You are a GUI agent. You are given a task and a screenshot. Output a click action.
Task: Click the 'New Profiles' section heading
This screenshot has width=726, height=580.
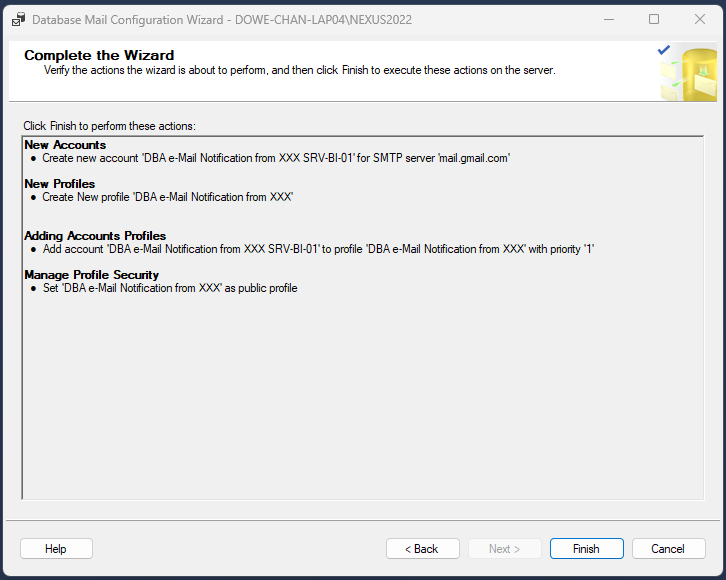(60, 184)
